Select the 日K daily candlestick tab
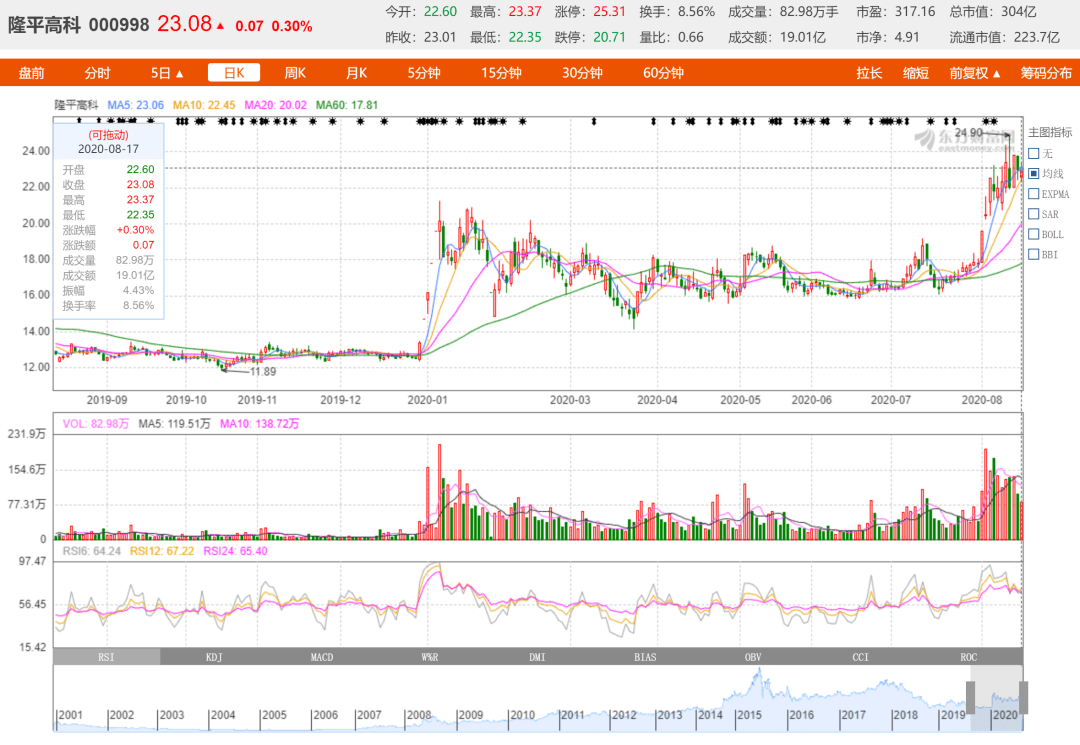1080x745 pixels. coord(234,73)
